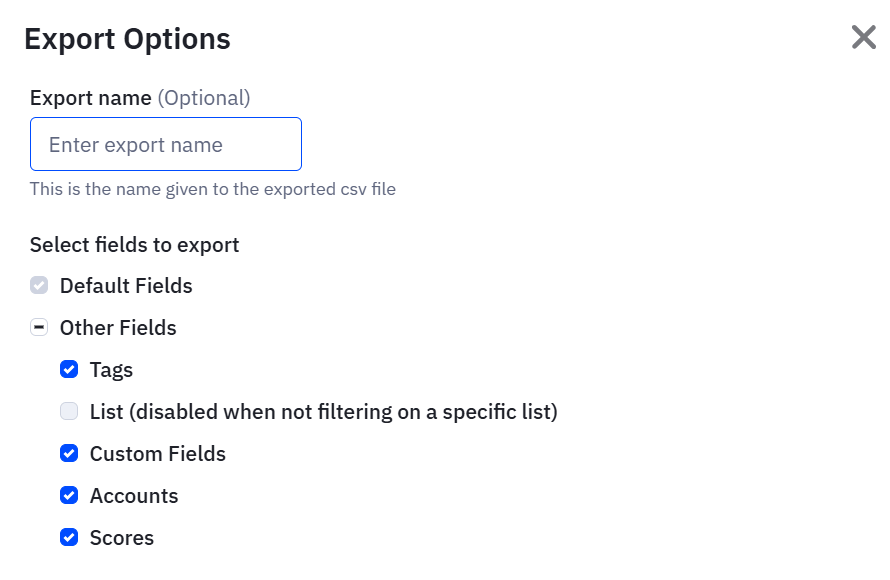Click into the export name input field

pos(165,144)
